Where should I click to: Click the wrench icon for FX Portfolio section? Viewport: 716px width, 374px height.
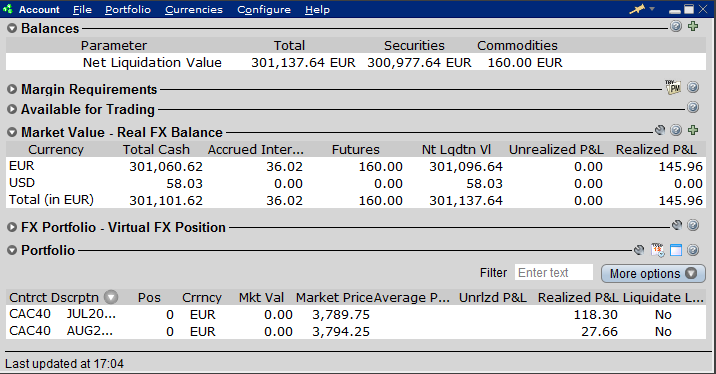pyautogui.click(x=677, y=225)
